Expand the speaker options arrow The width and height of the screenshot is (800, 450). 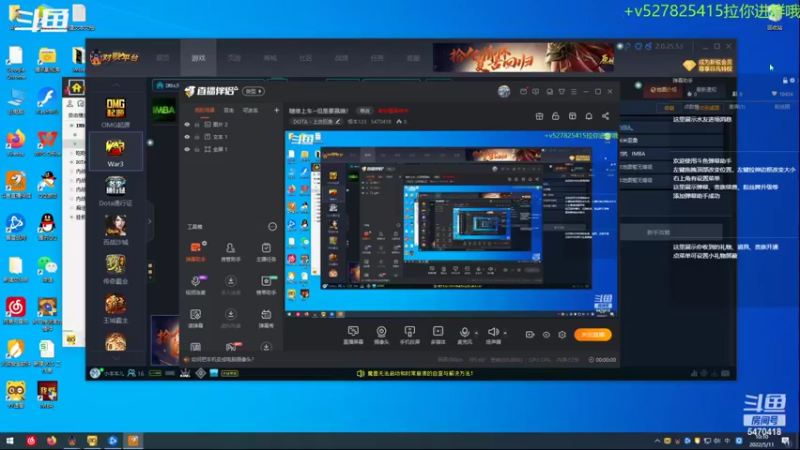tap(505, 333)
